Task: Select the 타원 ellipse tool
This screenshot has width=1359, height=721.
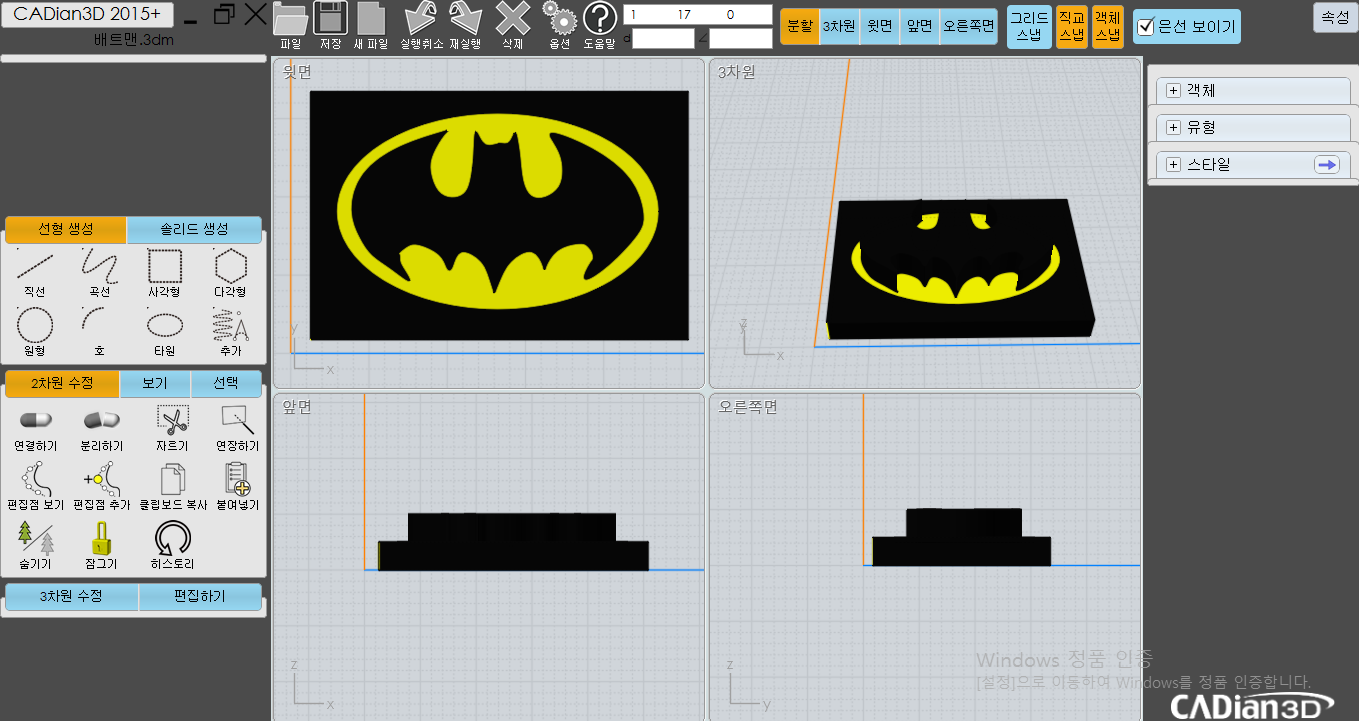Action: tap(165, 332)
